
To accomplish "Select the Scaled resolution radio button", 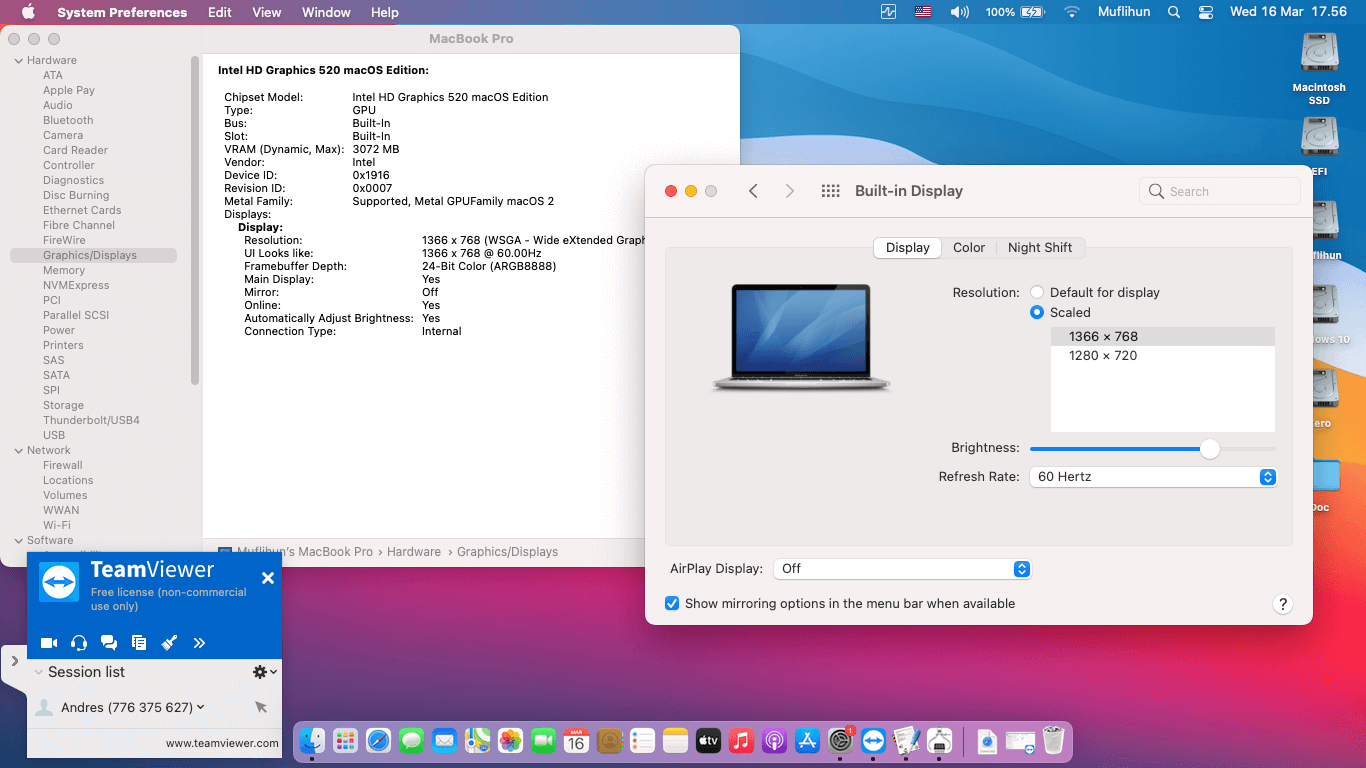I will point(1037,312).
